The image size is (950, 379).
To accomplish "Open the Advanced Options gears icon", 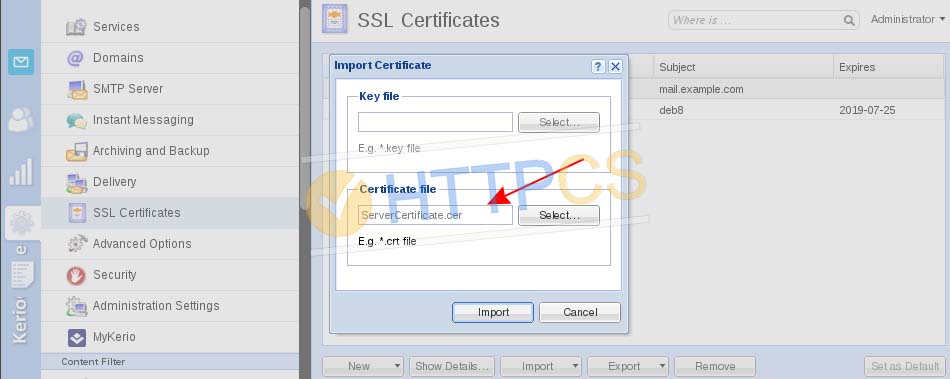I will (x=76, y=244).
